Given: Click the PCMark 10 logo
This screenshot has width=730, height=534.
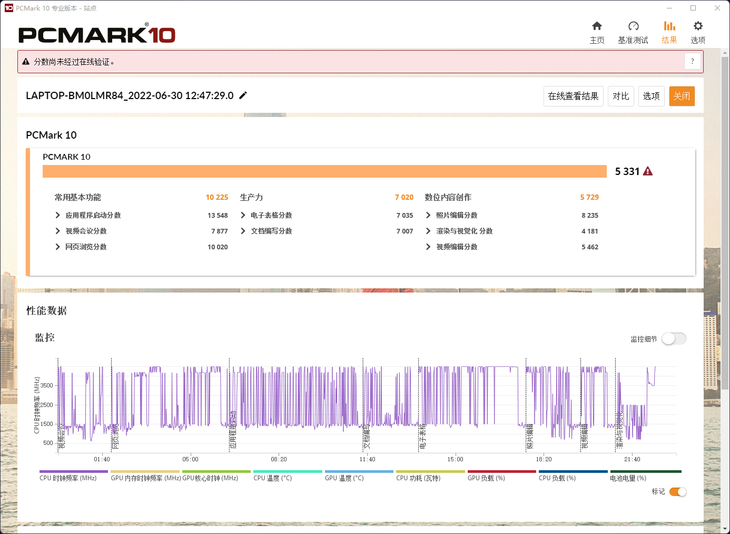Looking at the screenshot, I should click(x=97, y=34).
